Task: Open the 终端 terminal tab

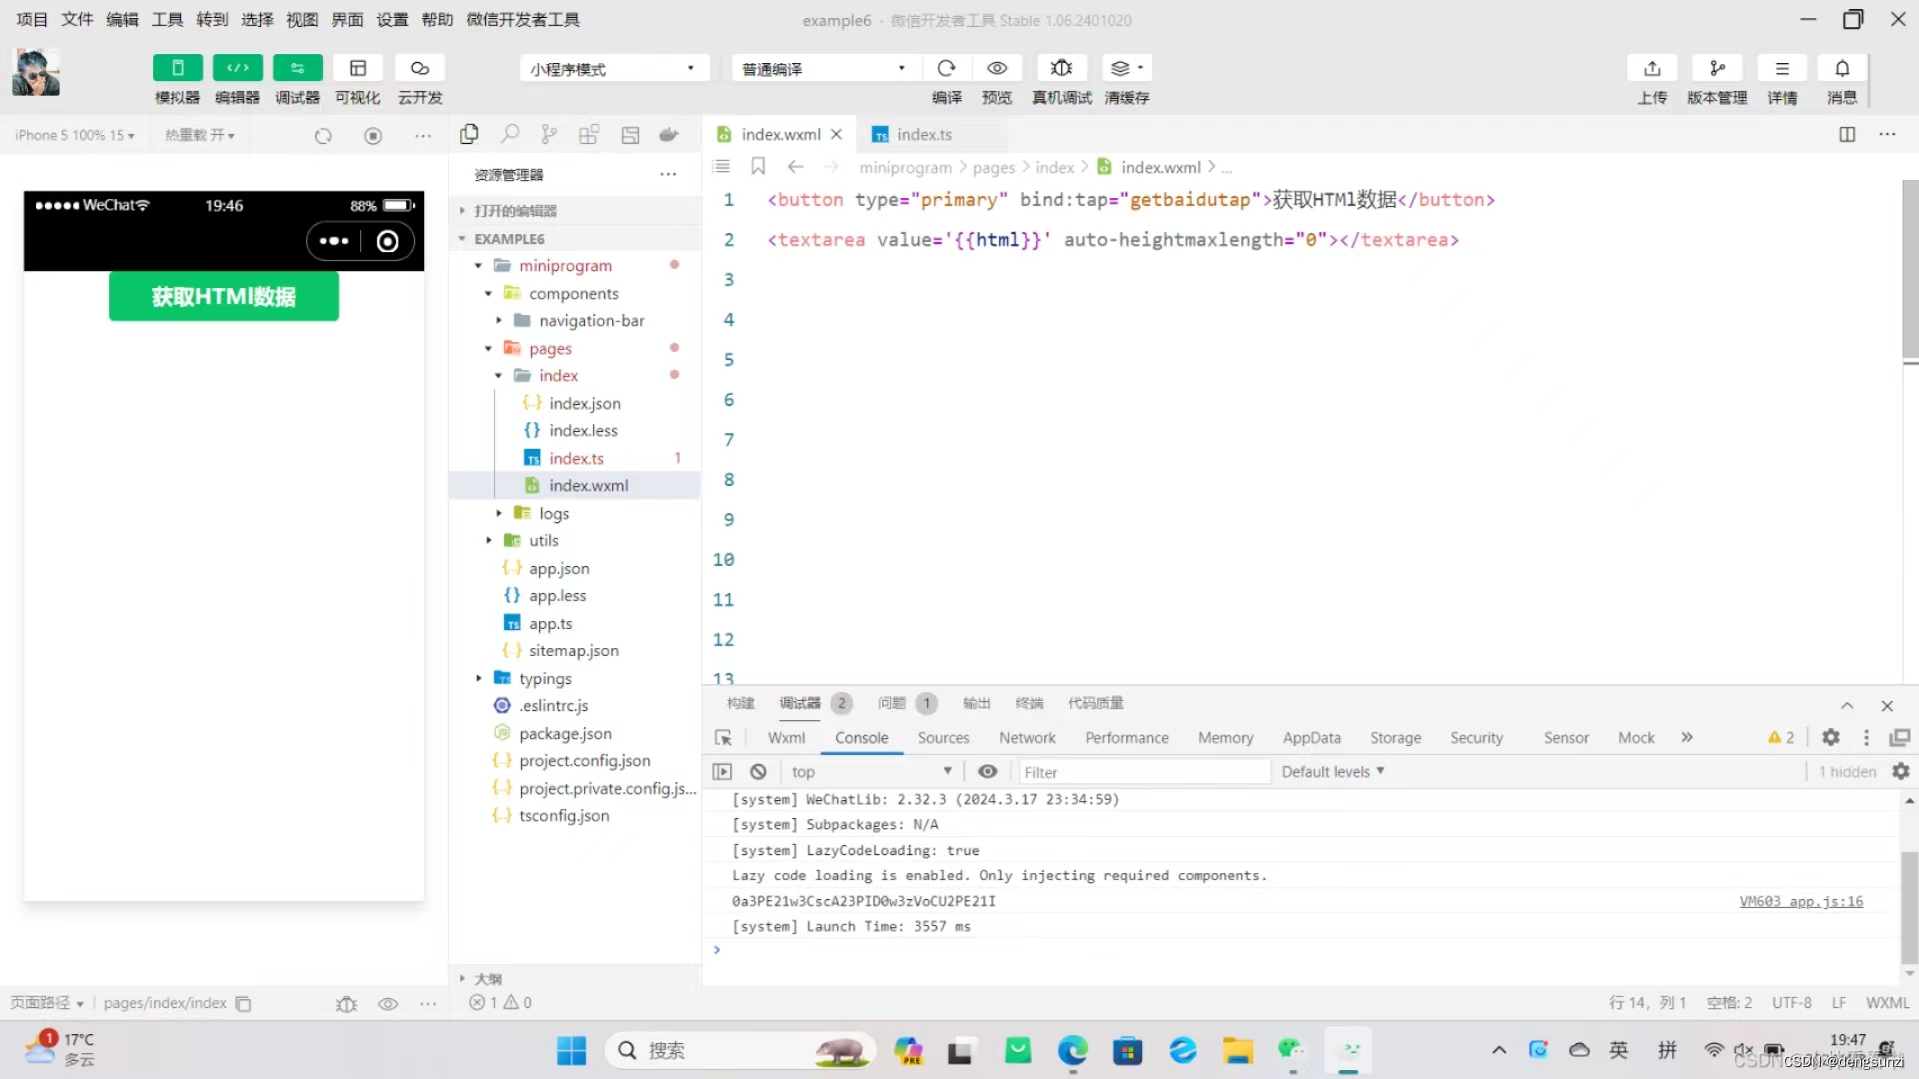Action: (1029, 703)
